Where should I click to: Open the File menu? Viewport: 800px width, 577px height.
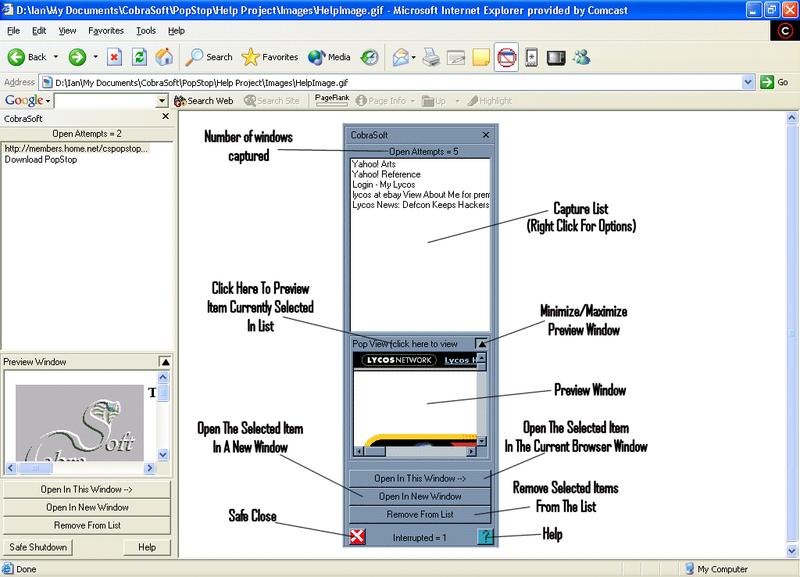pos(13,31)
